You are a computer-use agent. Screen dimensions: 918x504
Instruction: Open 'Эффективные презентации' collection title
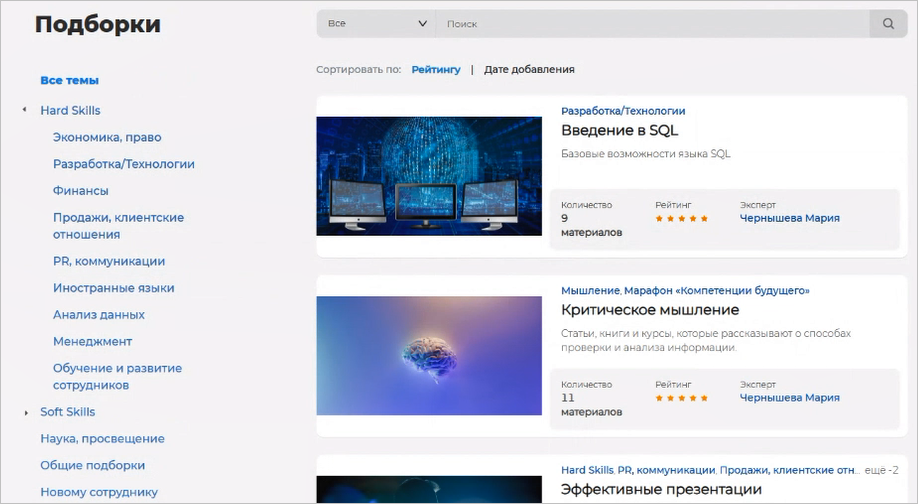[x=661, y=489]
